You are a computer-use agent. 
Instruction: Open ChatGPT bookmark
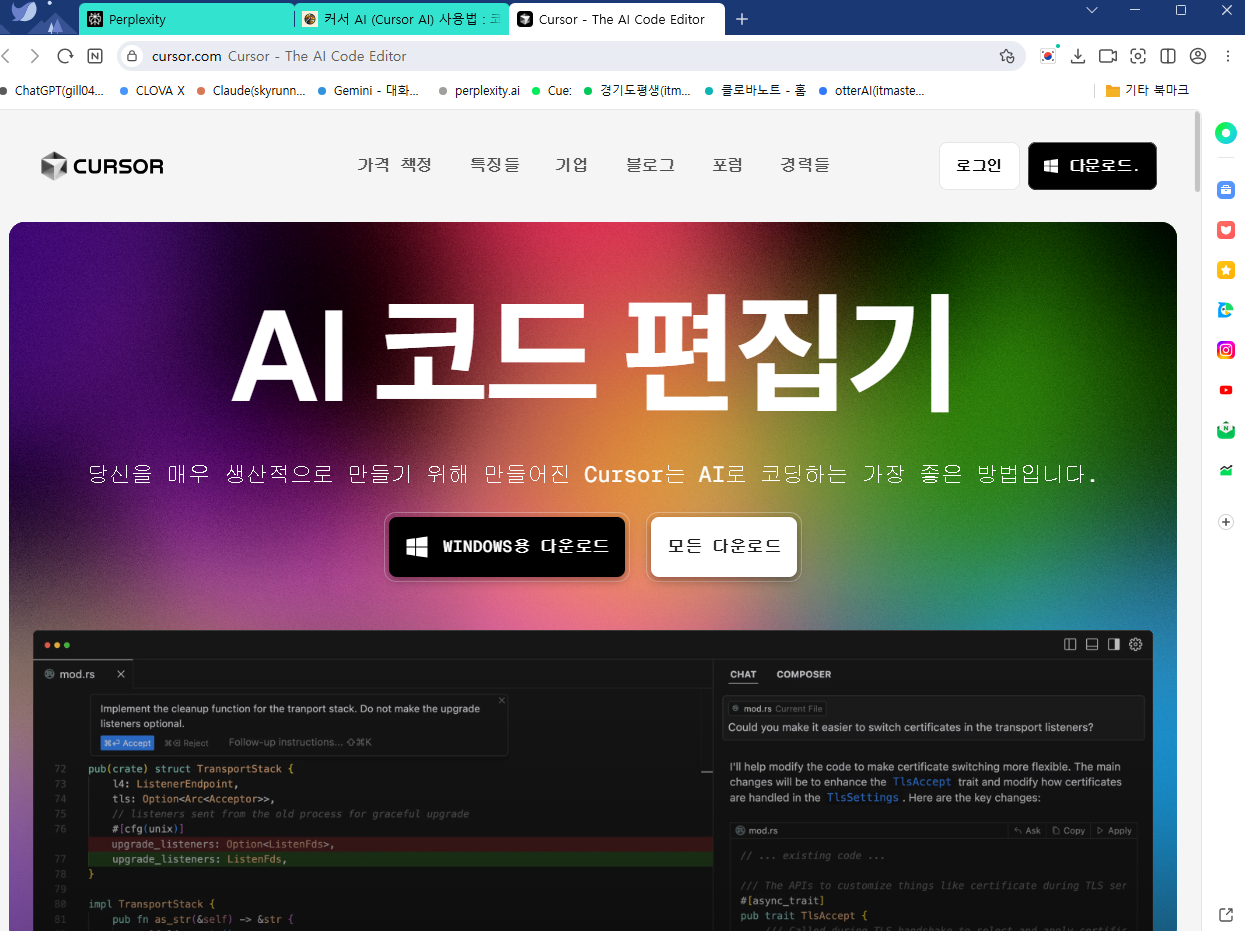point(52,90)
